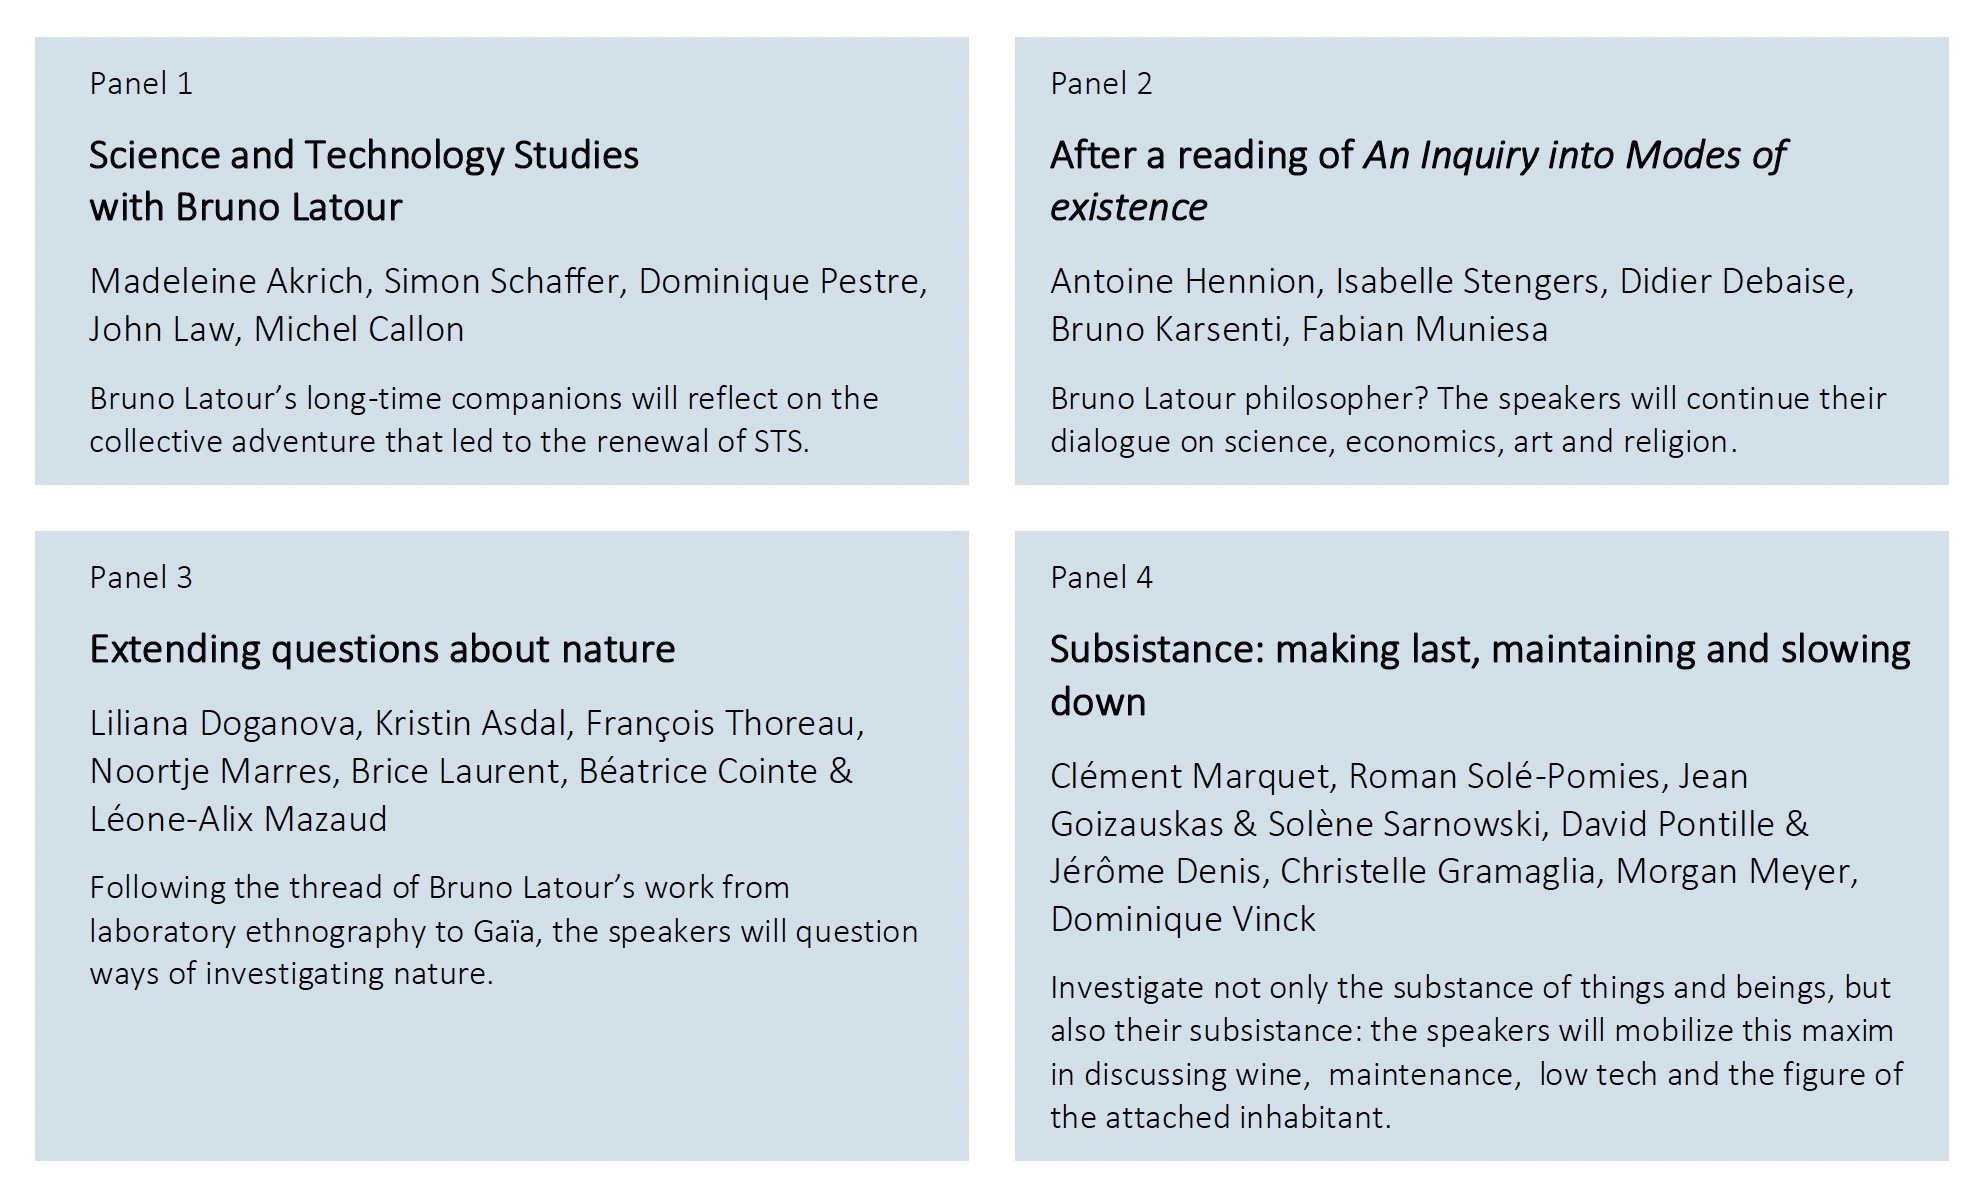
Task: Select Extending questions about nature heading
Action: coord(382,649)
